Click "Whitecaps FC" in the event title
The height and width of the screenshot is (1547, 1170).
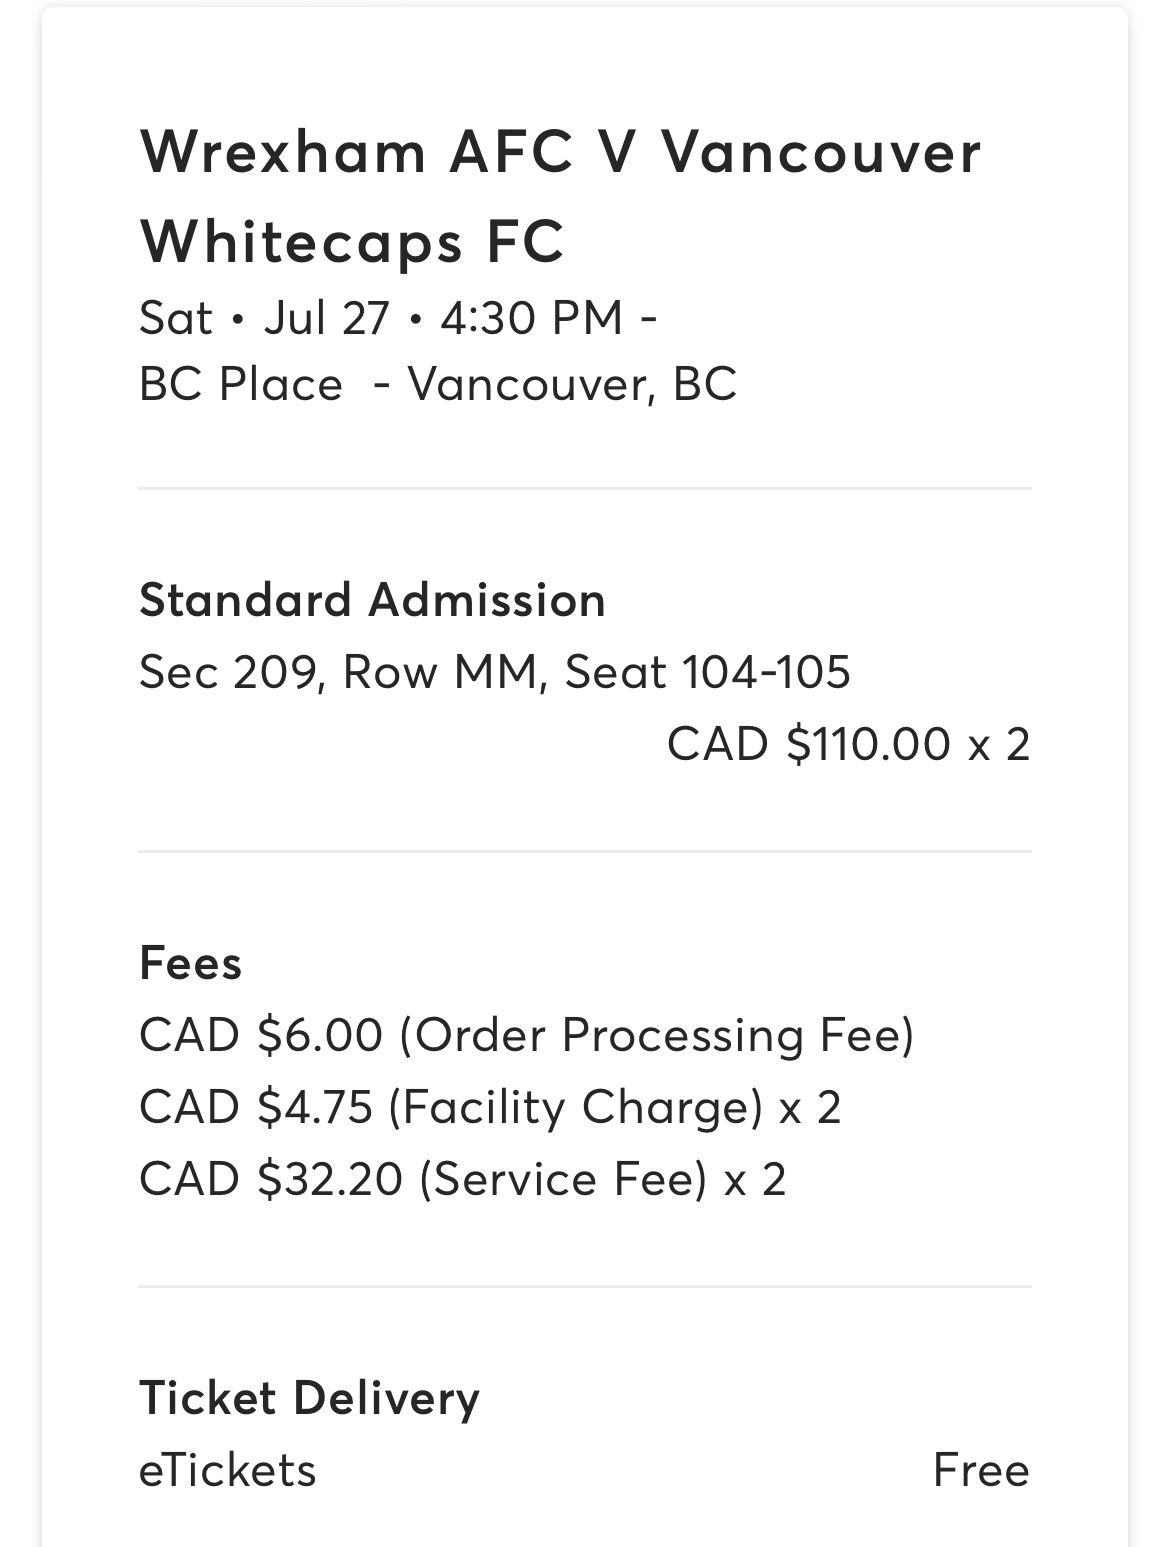(352, 241)
